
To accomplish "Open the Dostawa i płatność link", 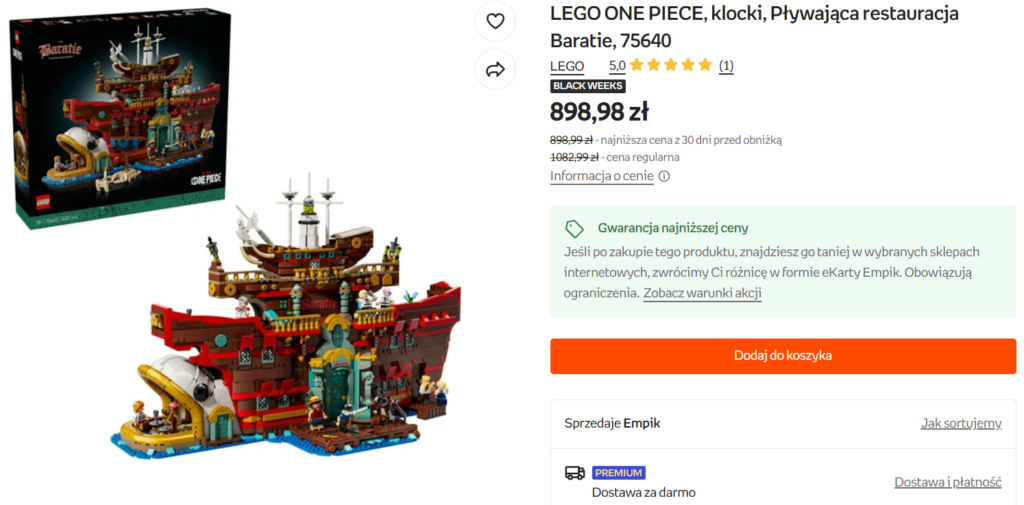I will click(x=947, y=482).
